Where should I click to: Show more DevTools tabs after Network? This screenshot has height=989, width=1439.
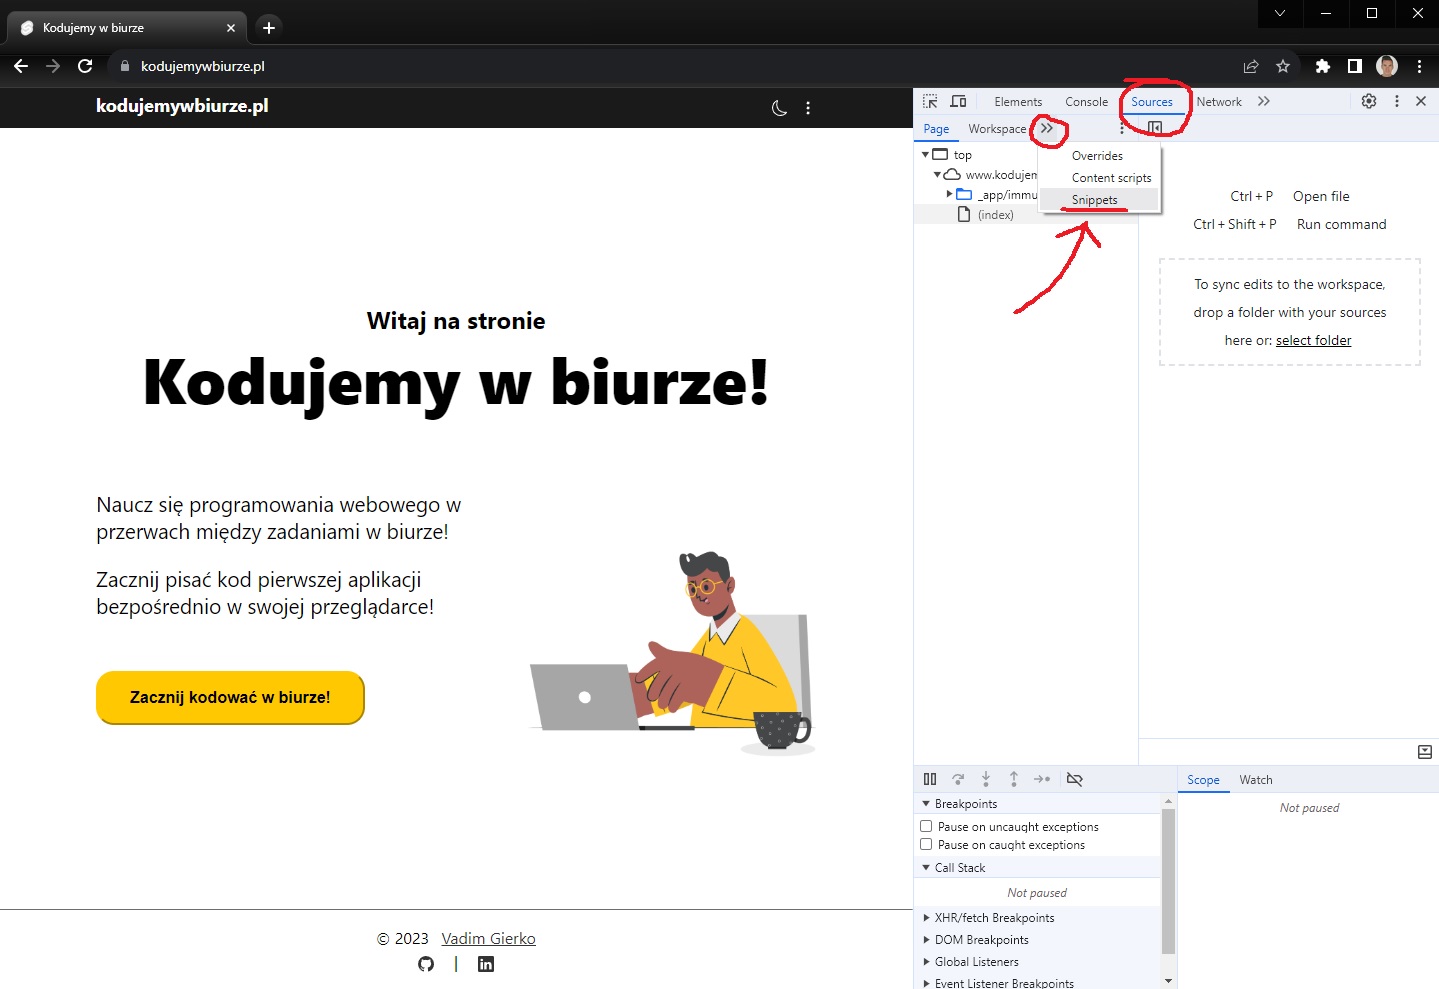tap(1264, 101)
